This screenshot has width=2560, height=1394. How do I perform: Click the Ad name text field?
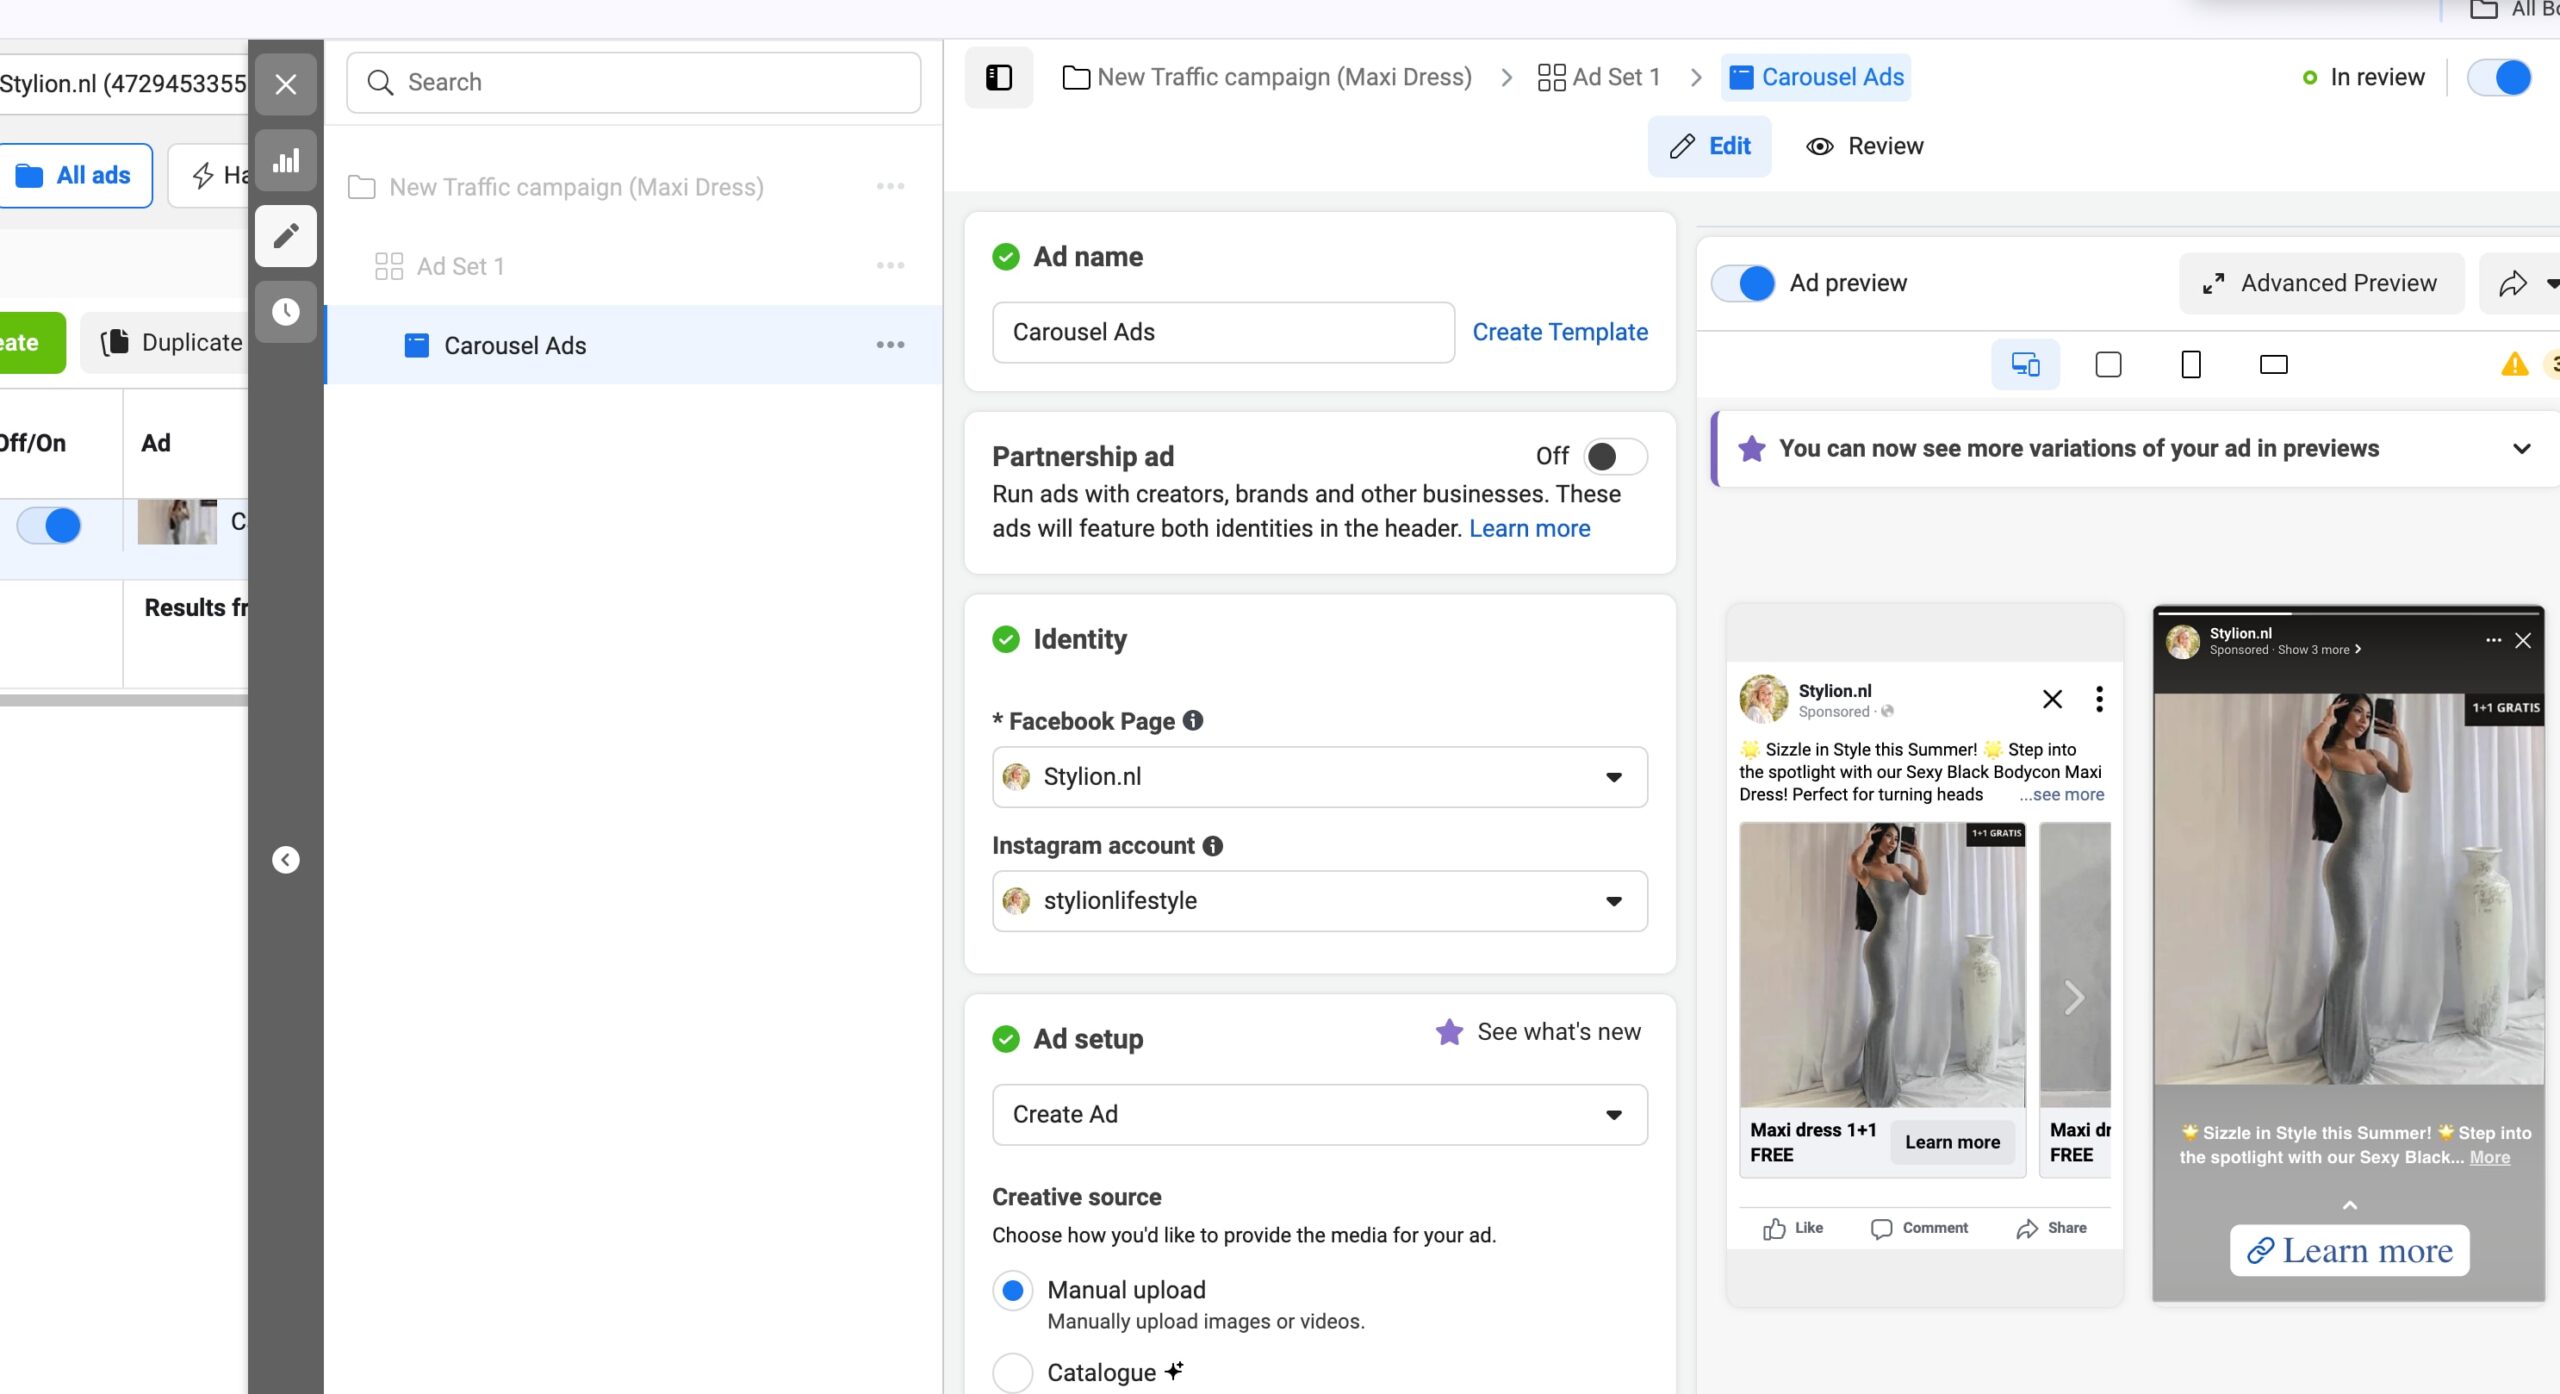(x=1222, y=332)
